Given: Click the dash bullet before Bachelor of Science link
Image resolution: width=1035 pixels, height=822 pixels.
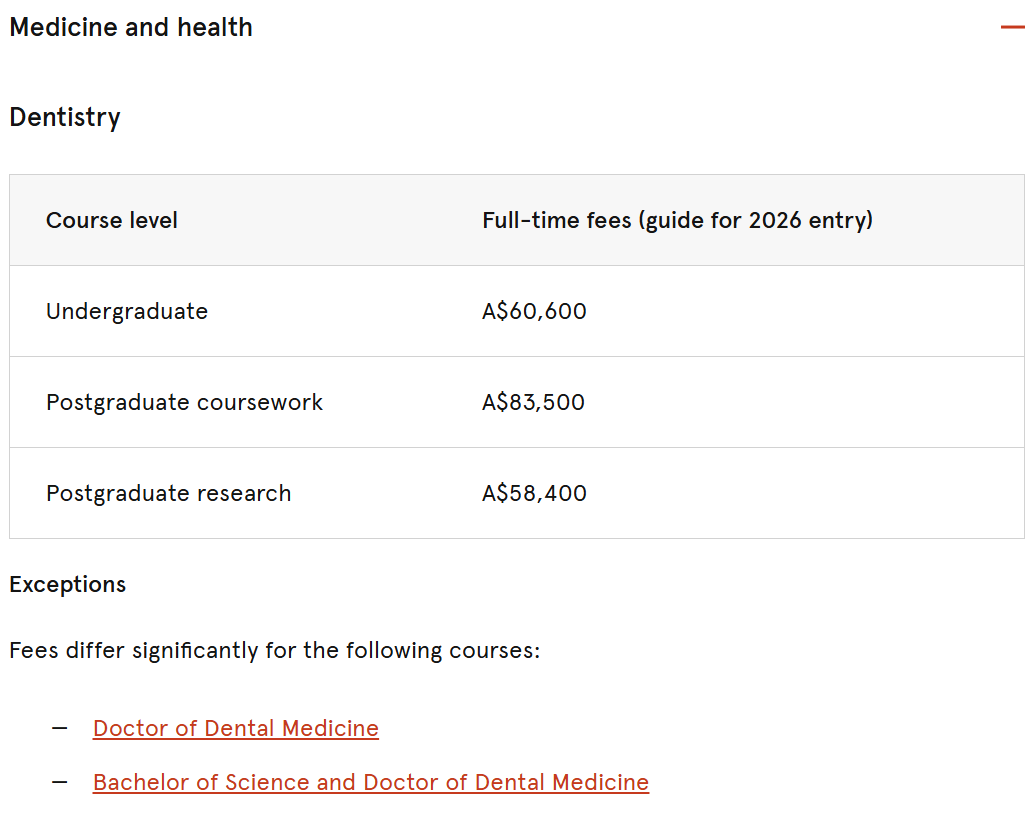Looking at the screenshot, I should [x=60, y=782].
